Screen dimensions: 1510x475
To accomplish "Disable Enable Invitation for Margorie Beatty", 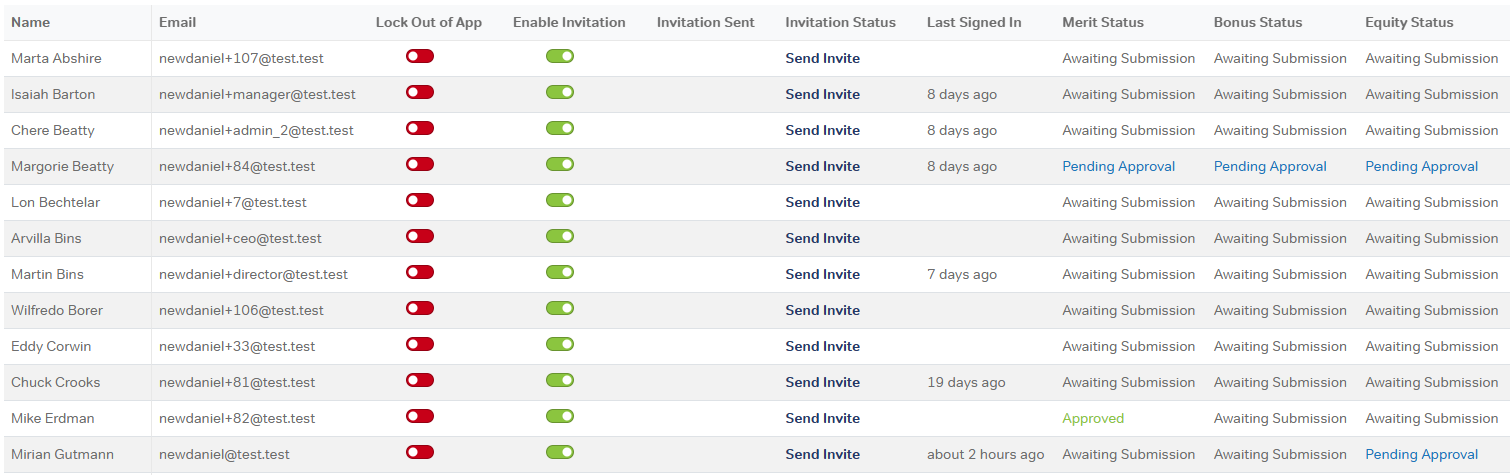I will pos(560,165).
